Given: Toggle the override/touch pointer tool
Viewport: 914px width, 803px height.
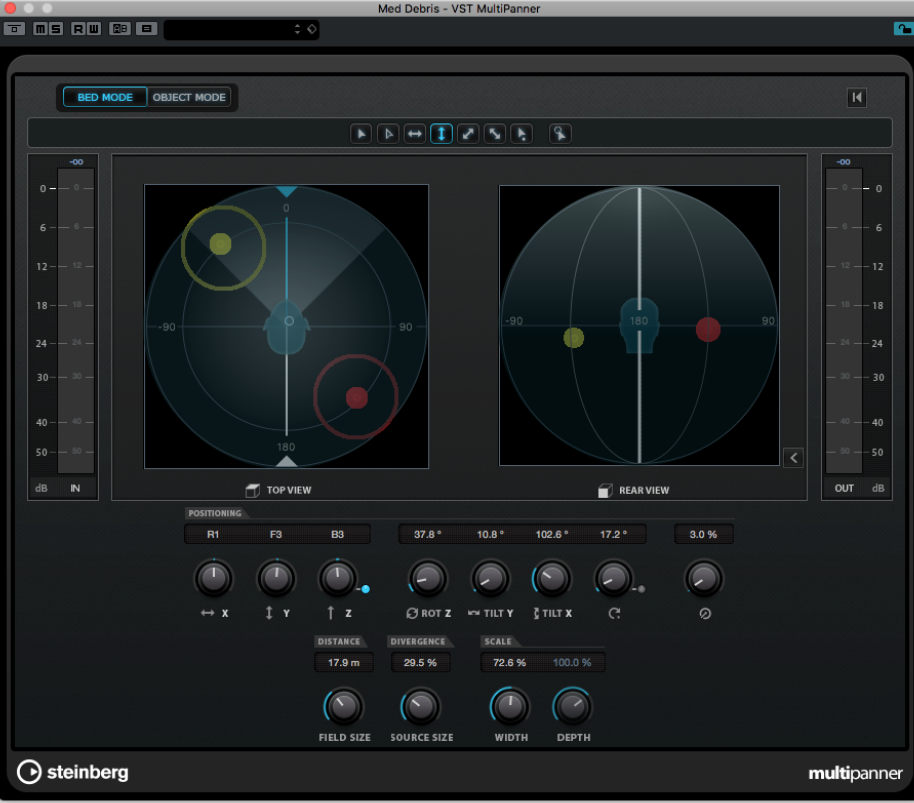Looking at the screenshot, I should point(560,134).
